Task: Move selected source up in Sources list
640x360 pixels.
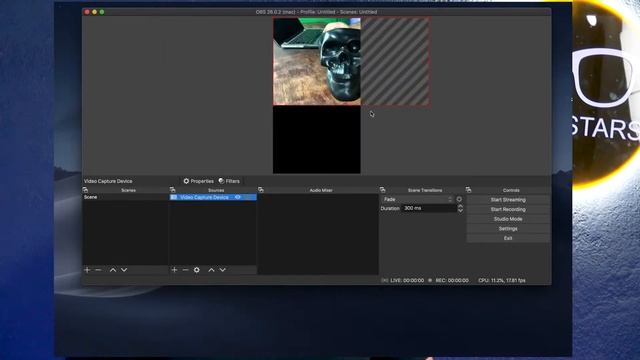Action: click(211, 270)
